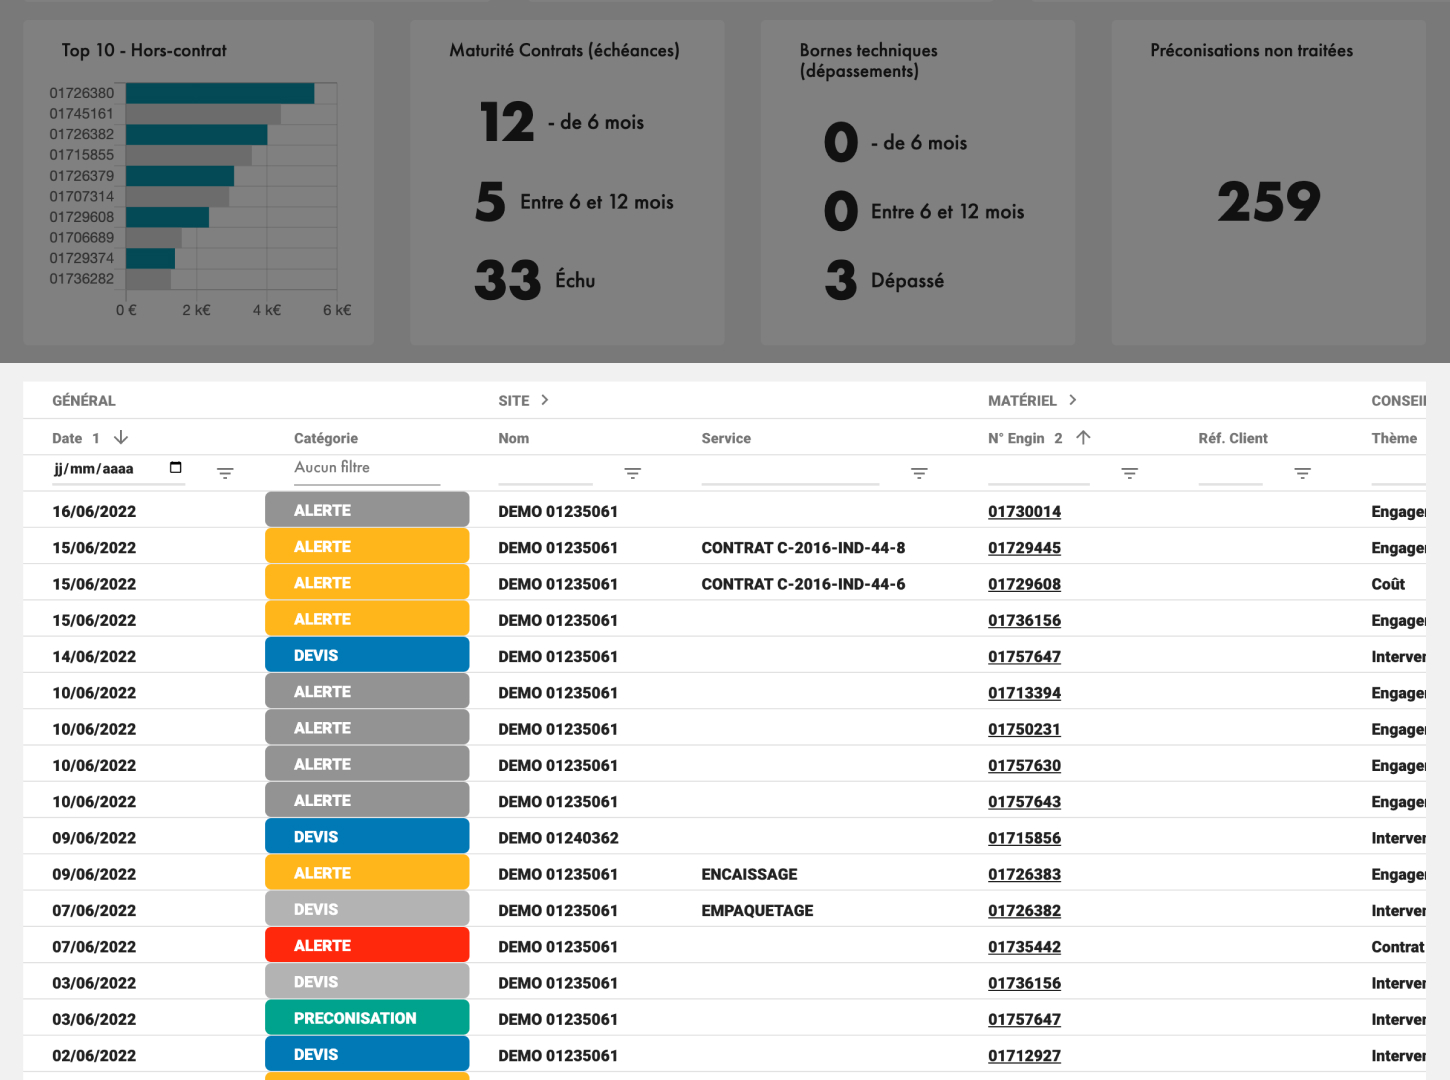This screenshot has height=1080, width=1450.
Task: Open the date picker calendar icon
Action: tap(176, 468)
